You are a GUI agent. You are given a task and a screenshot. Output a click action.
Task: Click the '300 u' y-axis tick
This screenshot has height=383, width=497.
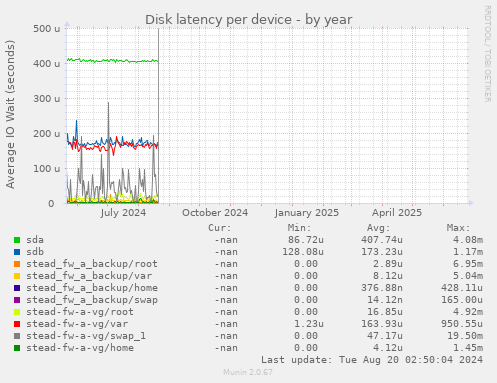(x=47, y=98)
